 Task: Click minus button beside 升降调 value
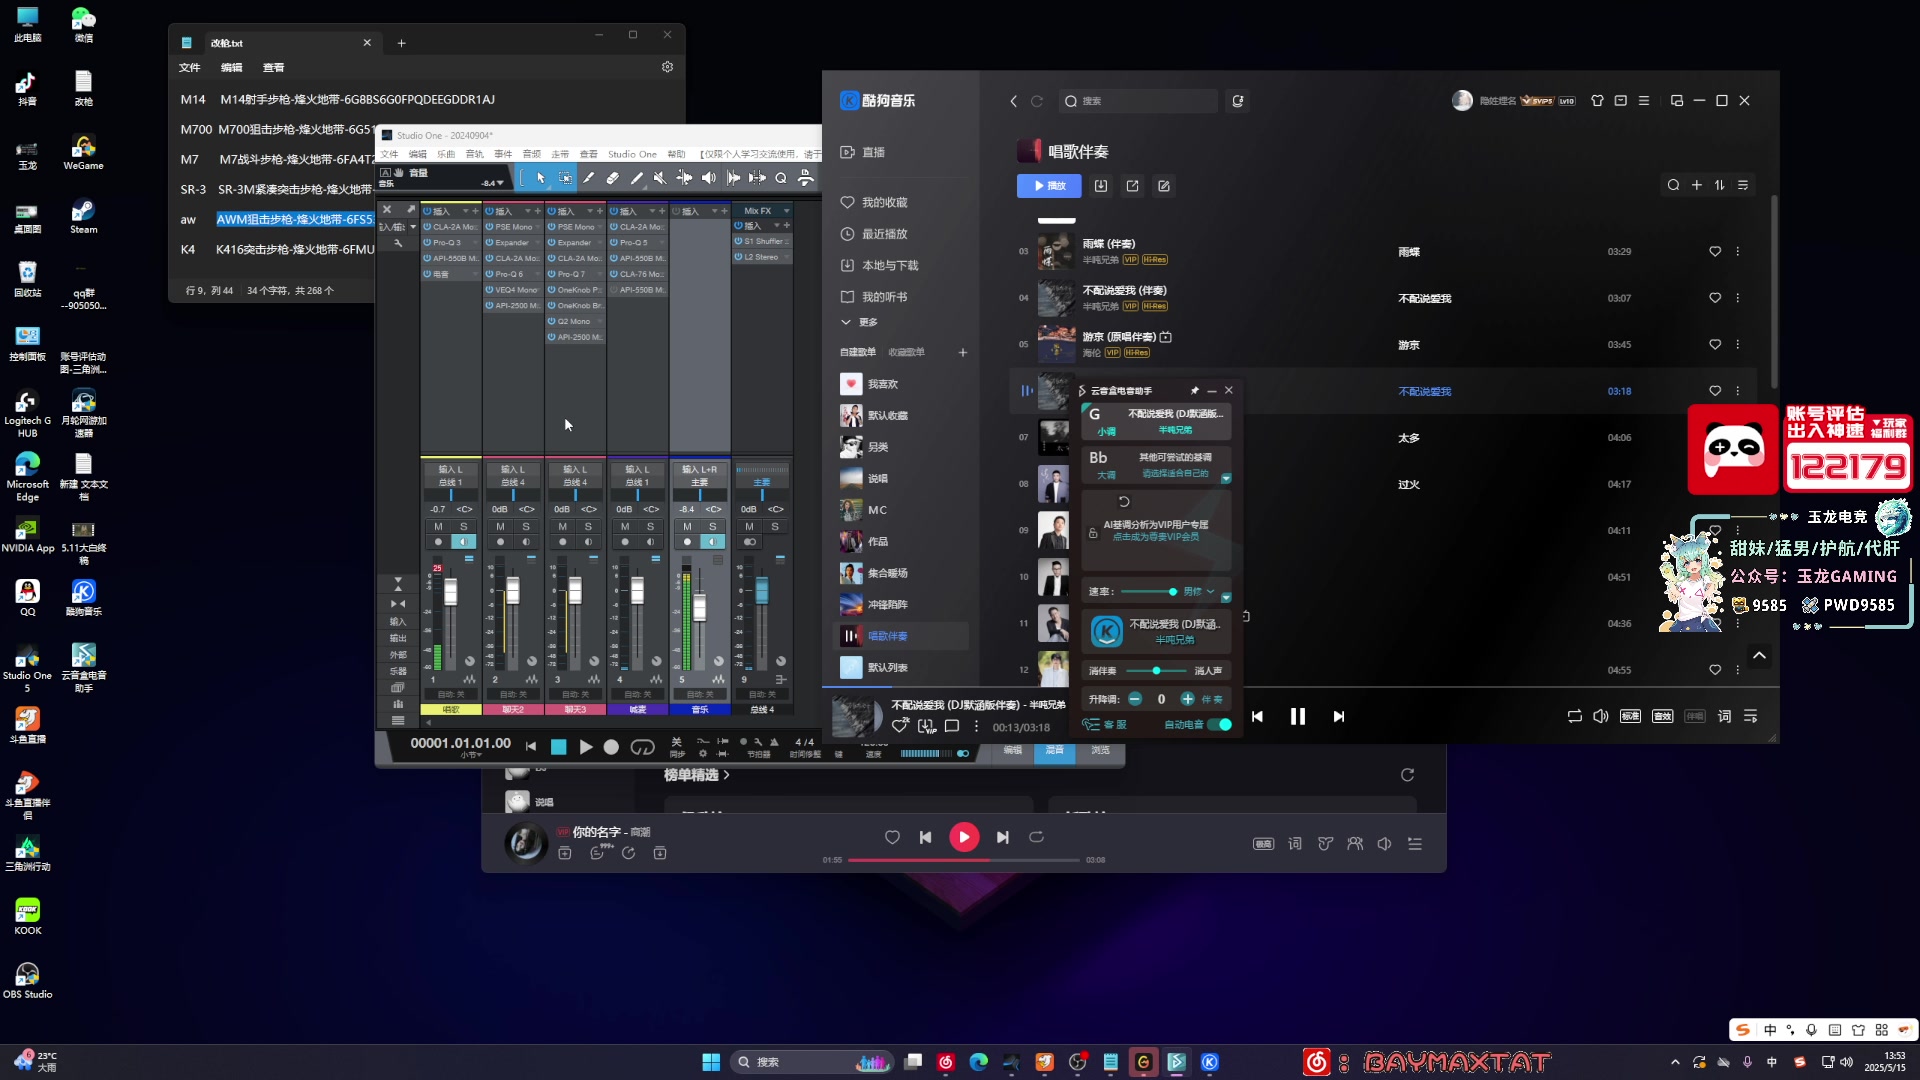click(1135, 699)
